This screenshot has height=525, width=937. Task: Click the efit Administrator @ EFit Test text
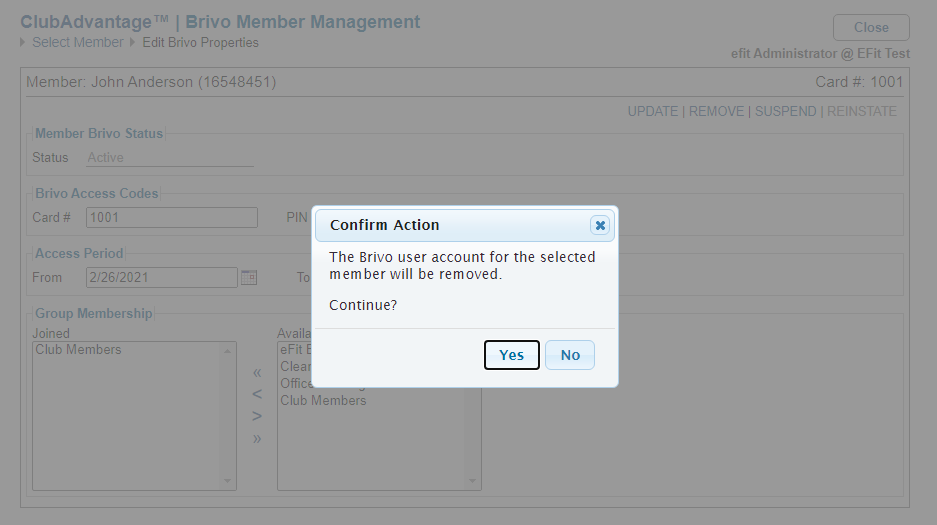(820, 54)
